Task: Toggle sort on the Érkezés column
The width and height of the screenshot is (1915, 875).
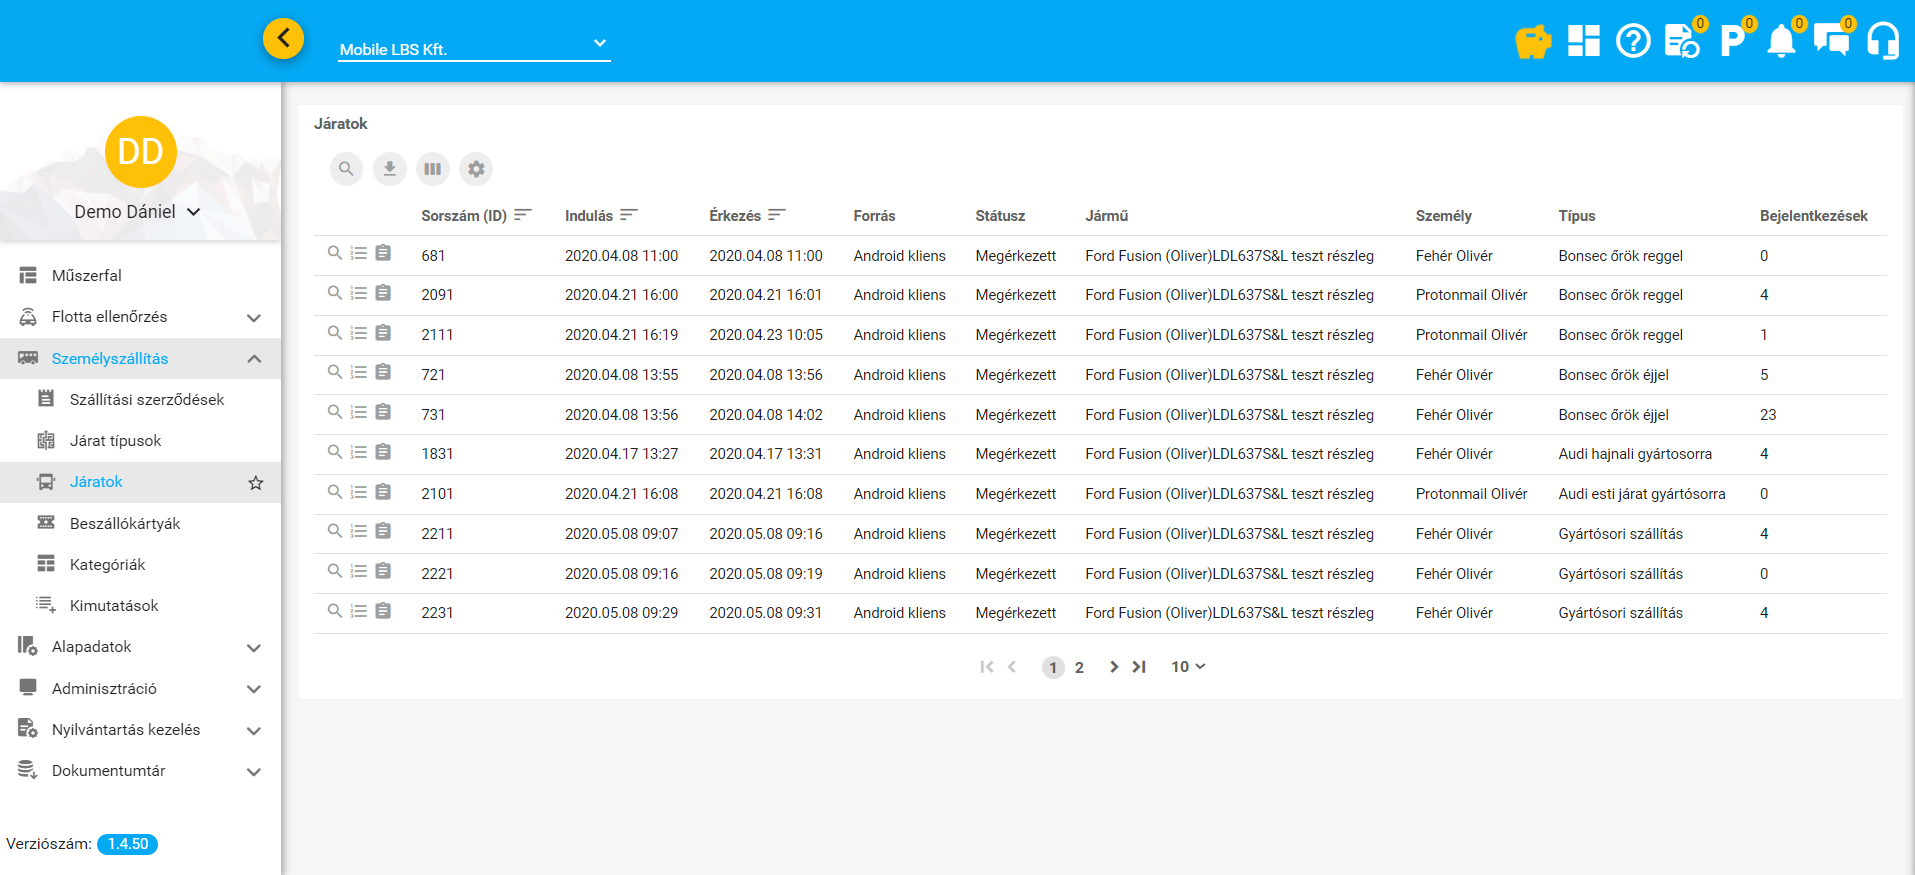Action: tap(776, 215)
